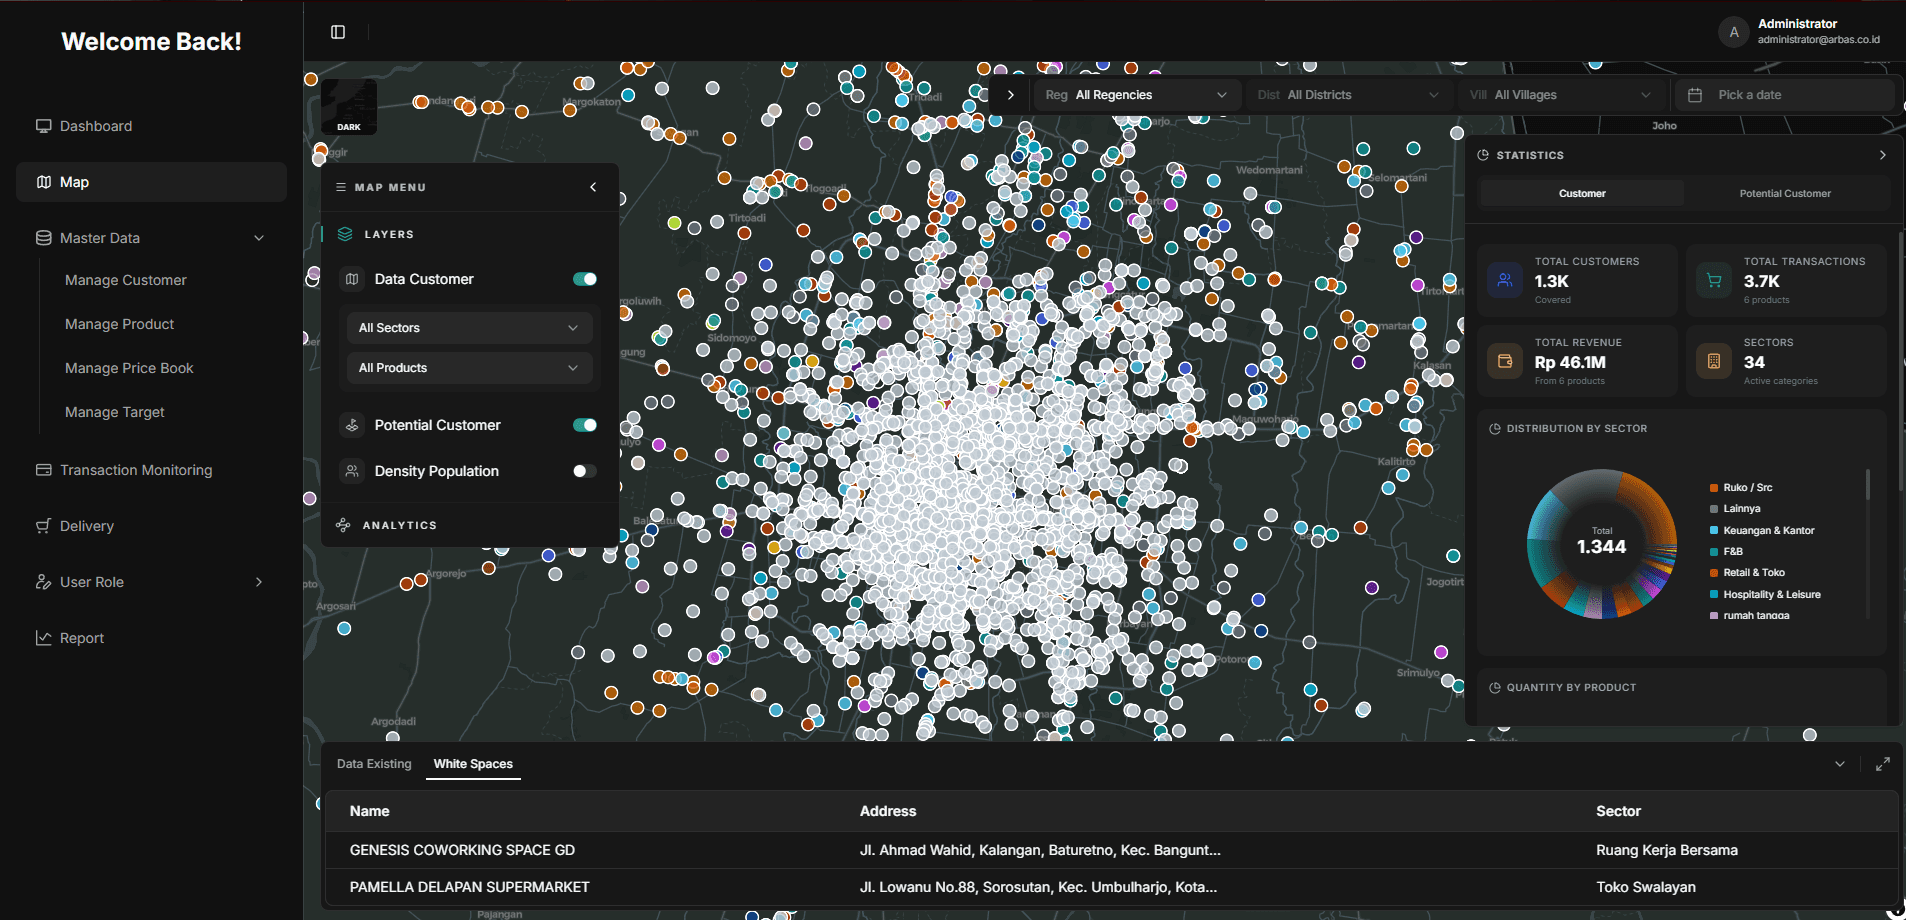Click the Density Population people icon
1906x920 pixels.
[352, 471]
